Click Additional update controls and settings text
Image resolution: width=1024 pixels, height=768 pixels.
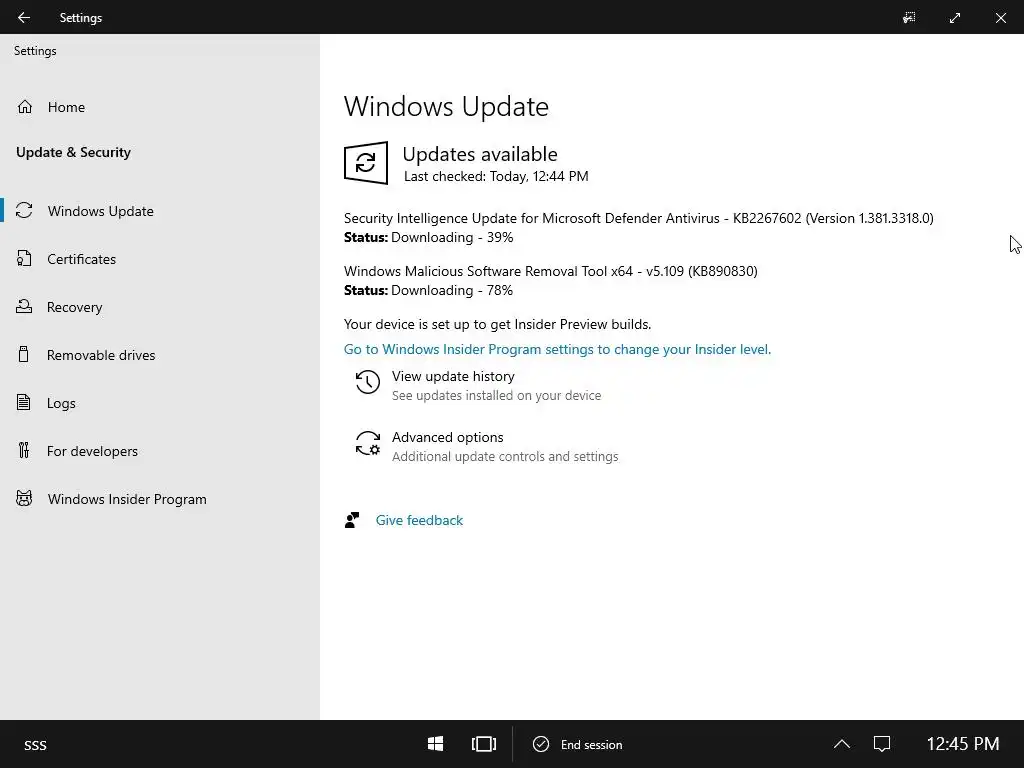pyautogui.click(x=505, y=456)
